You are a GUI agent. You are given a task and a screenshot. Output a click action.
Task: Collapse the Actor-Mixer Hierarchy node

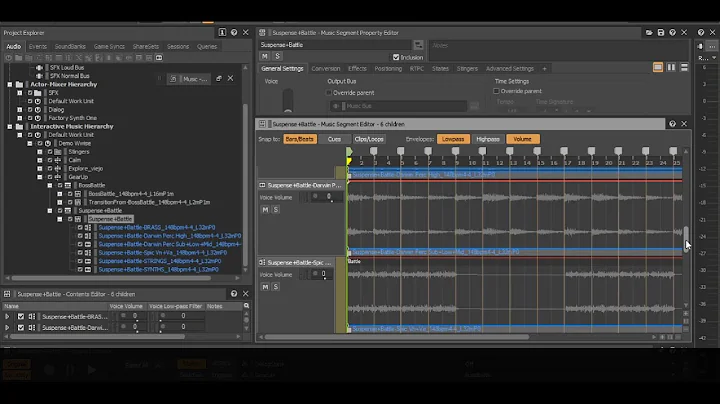(x=10, y=84)
